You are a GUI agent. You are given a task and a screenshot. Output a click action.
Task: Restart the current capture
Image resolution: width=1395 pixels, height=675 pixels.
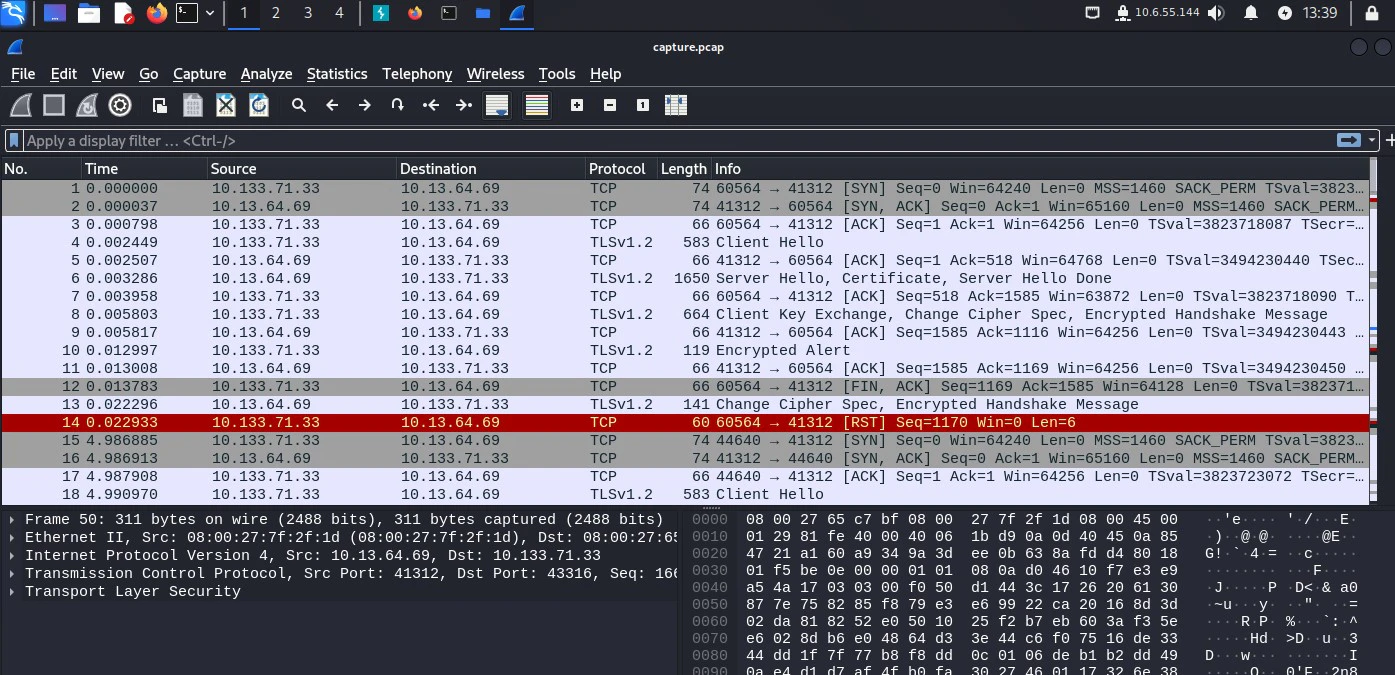click(x=86, y=105)
